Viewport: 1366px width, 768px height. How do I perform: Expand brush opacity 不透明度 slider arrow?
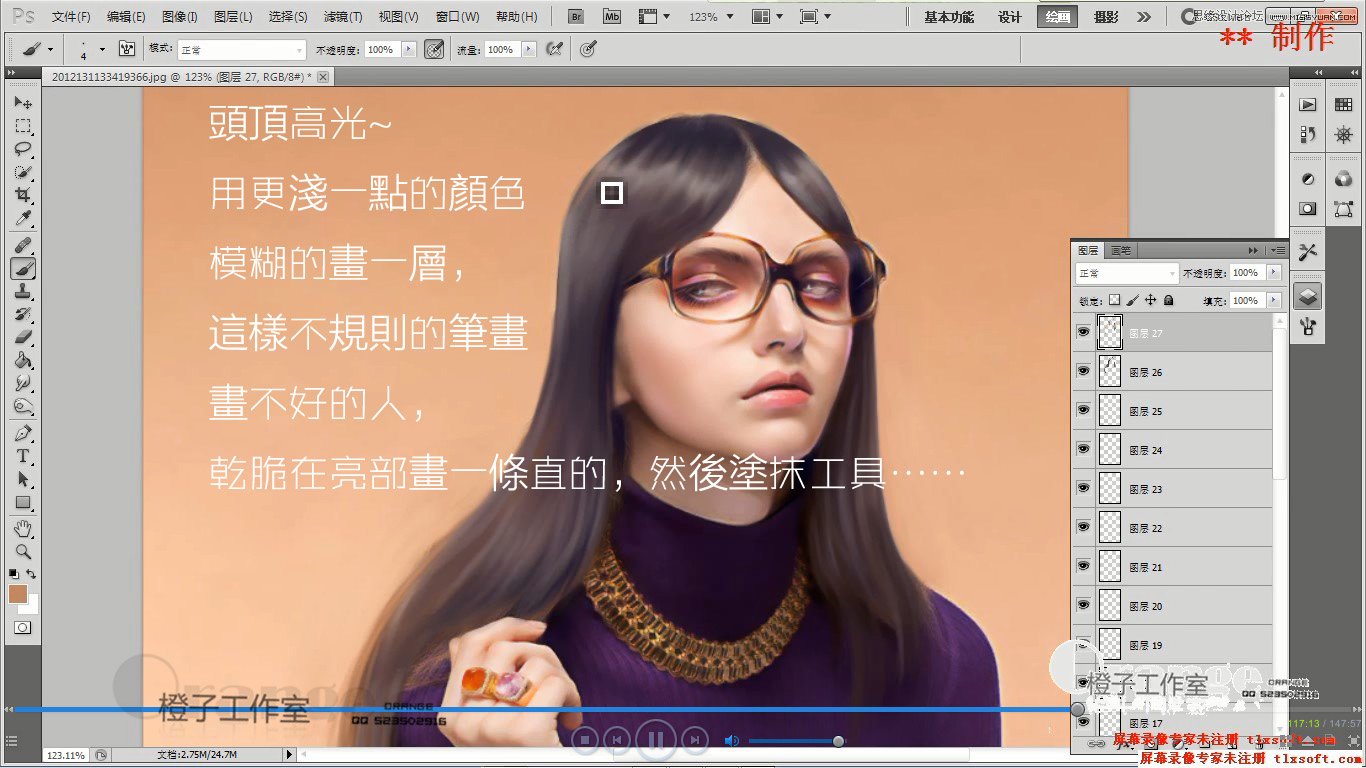[408, 50]
